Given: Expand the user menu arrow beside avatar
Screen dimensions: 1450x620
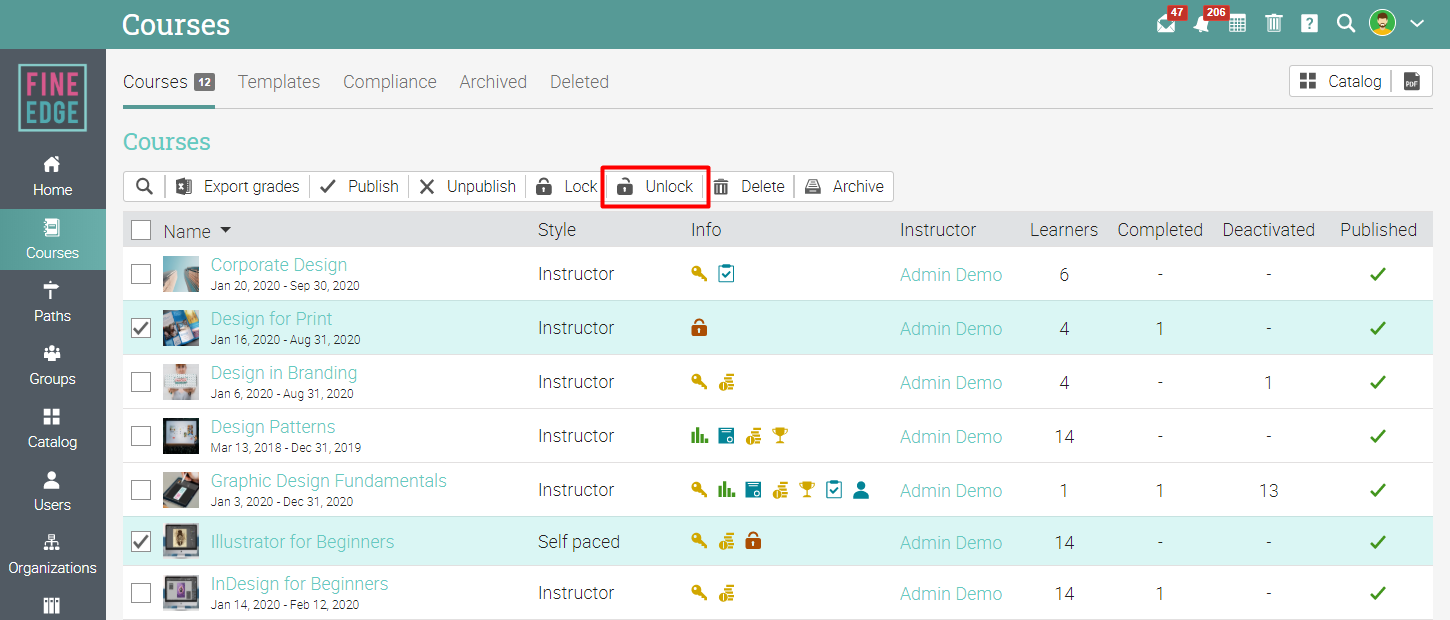Looking at the screenshot, I should 1417,23.
